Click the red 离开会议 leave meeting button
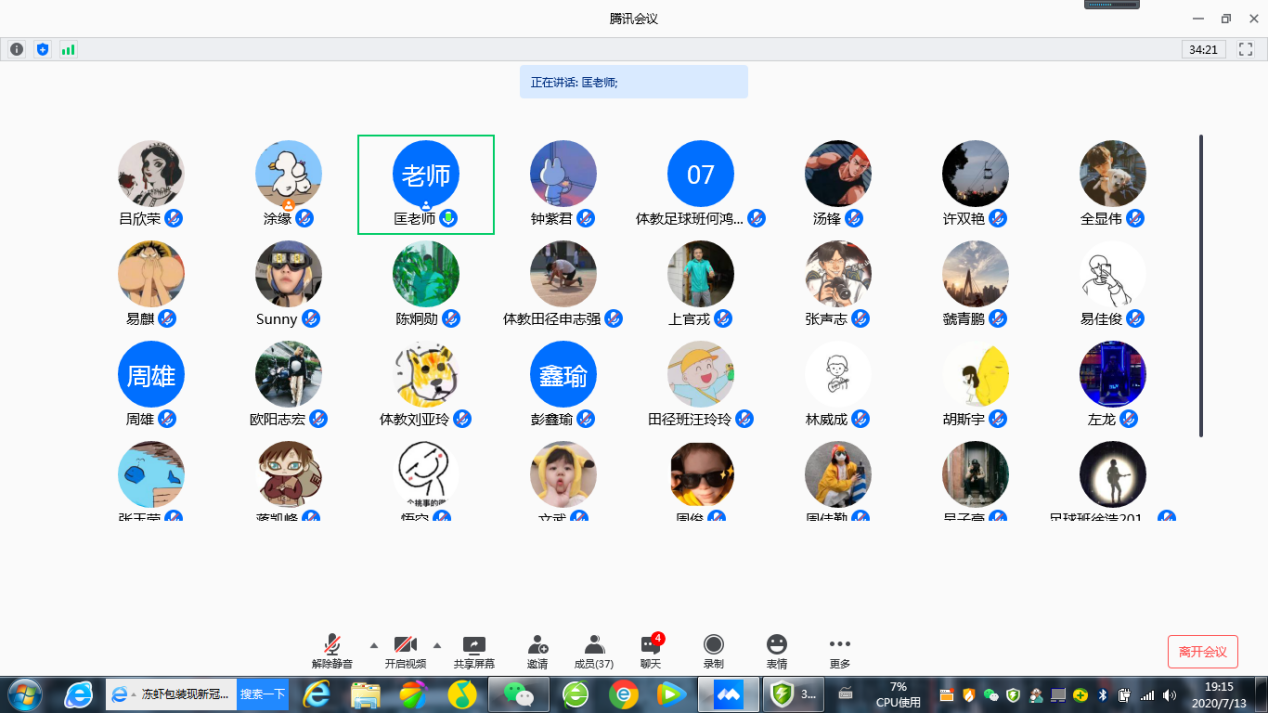 click(x=1202, y=652)
